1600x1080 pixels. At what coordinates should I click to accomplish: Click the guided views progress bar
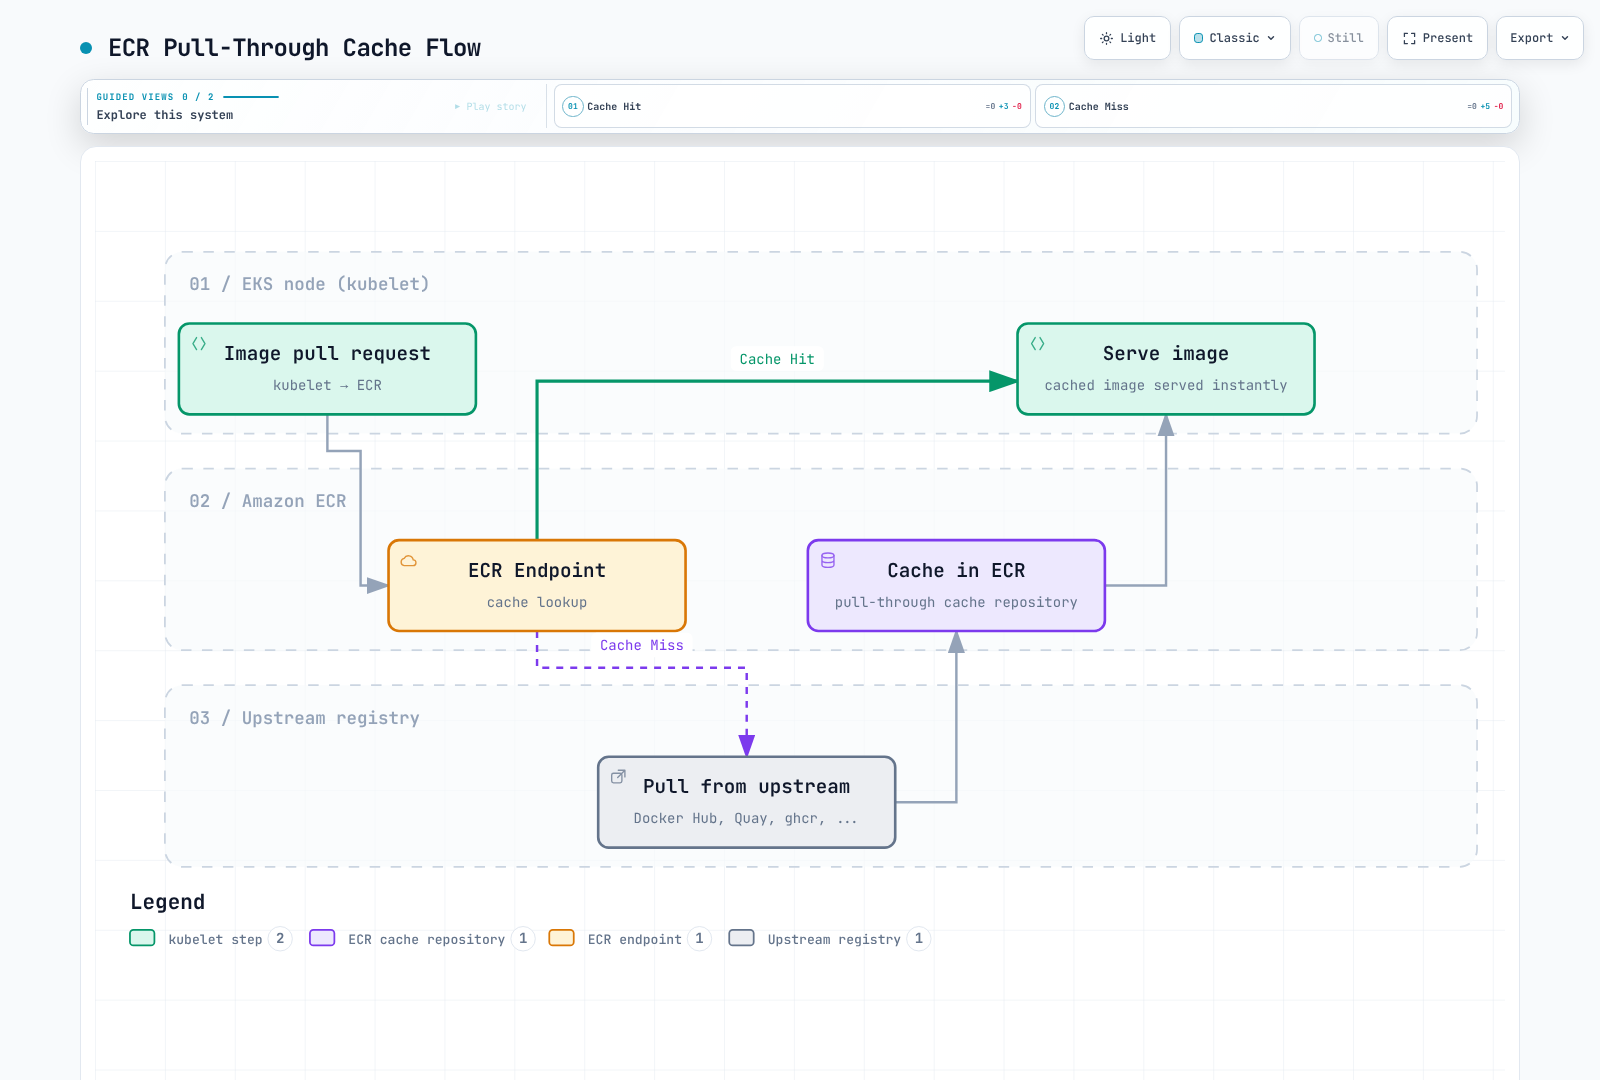click(250, 97)
